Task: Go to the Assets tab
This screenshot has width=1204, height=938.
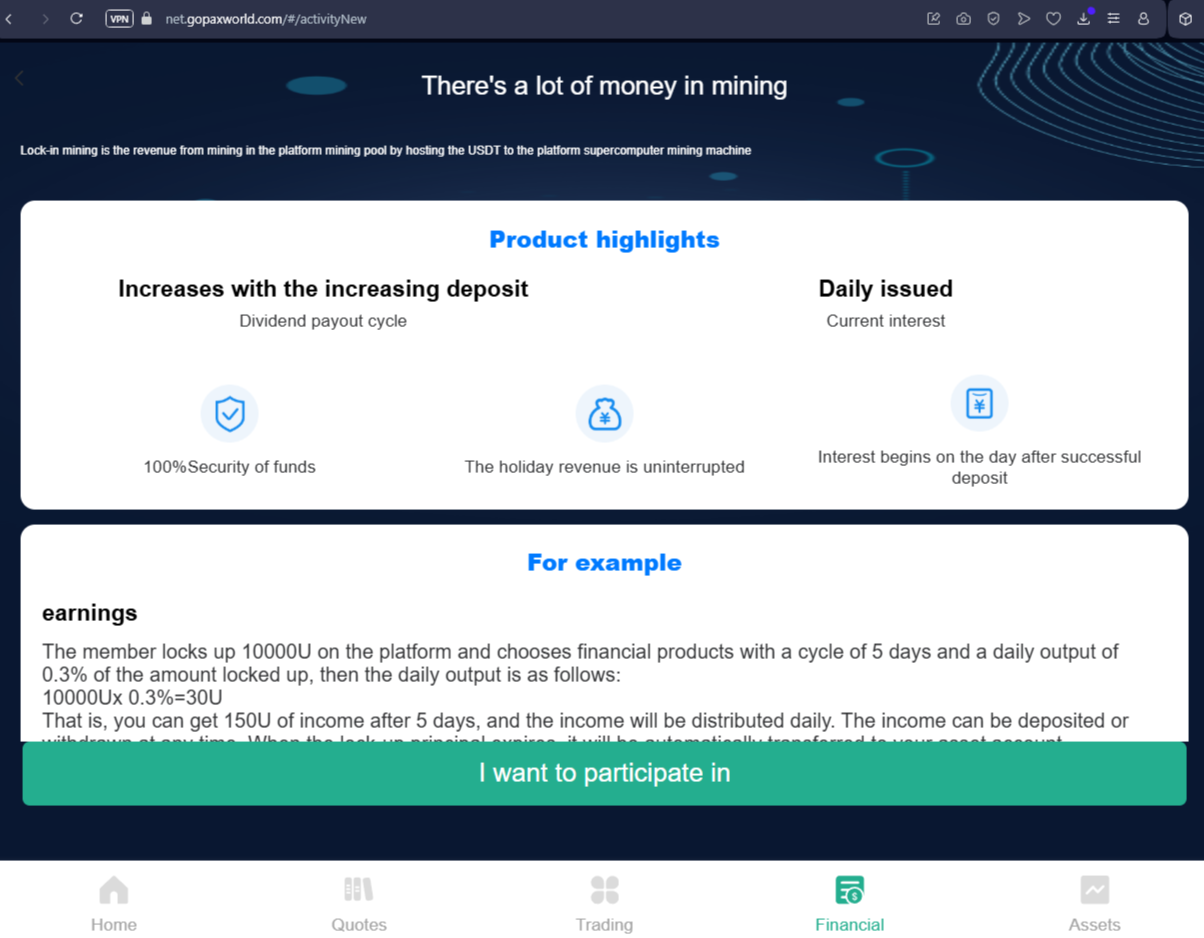Action: tap(1094, 904)
